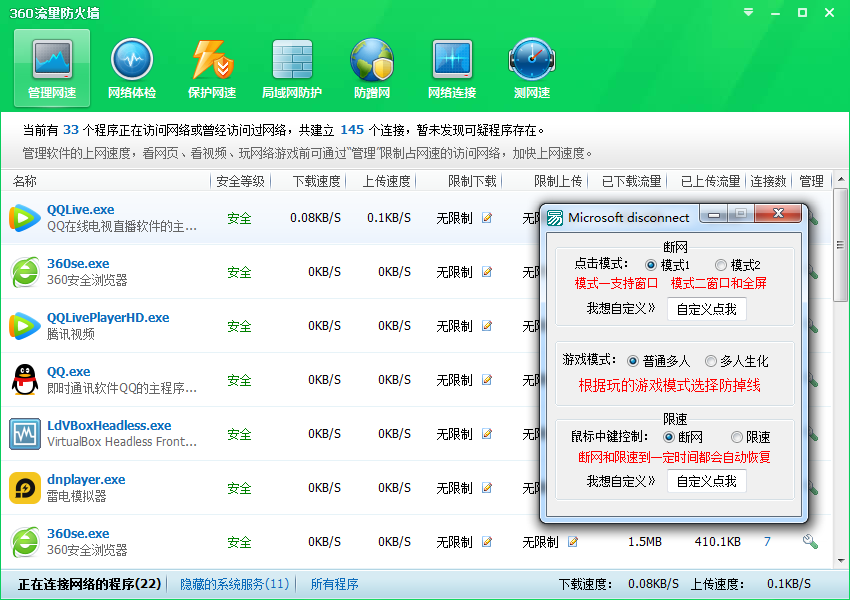This screenshot has width=850, height=600.
Task: Click the program list scrollbar down arrow
Action: [x=841, y=560]
